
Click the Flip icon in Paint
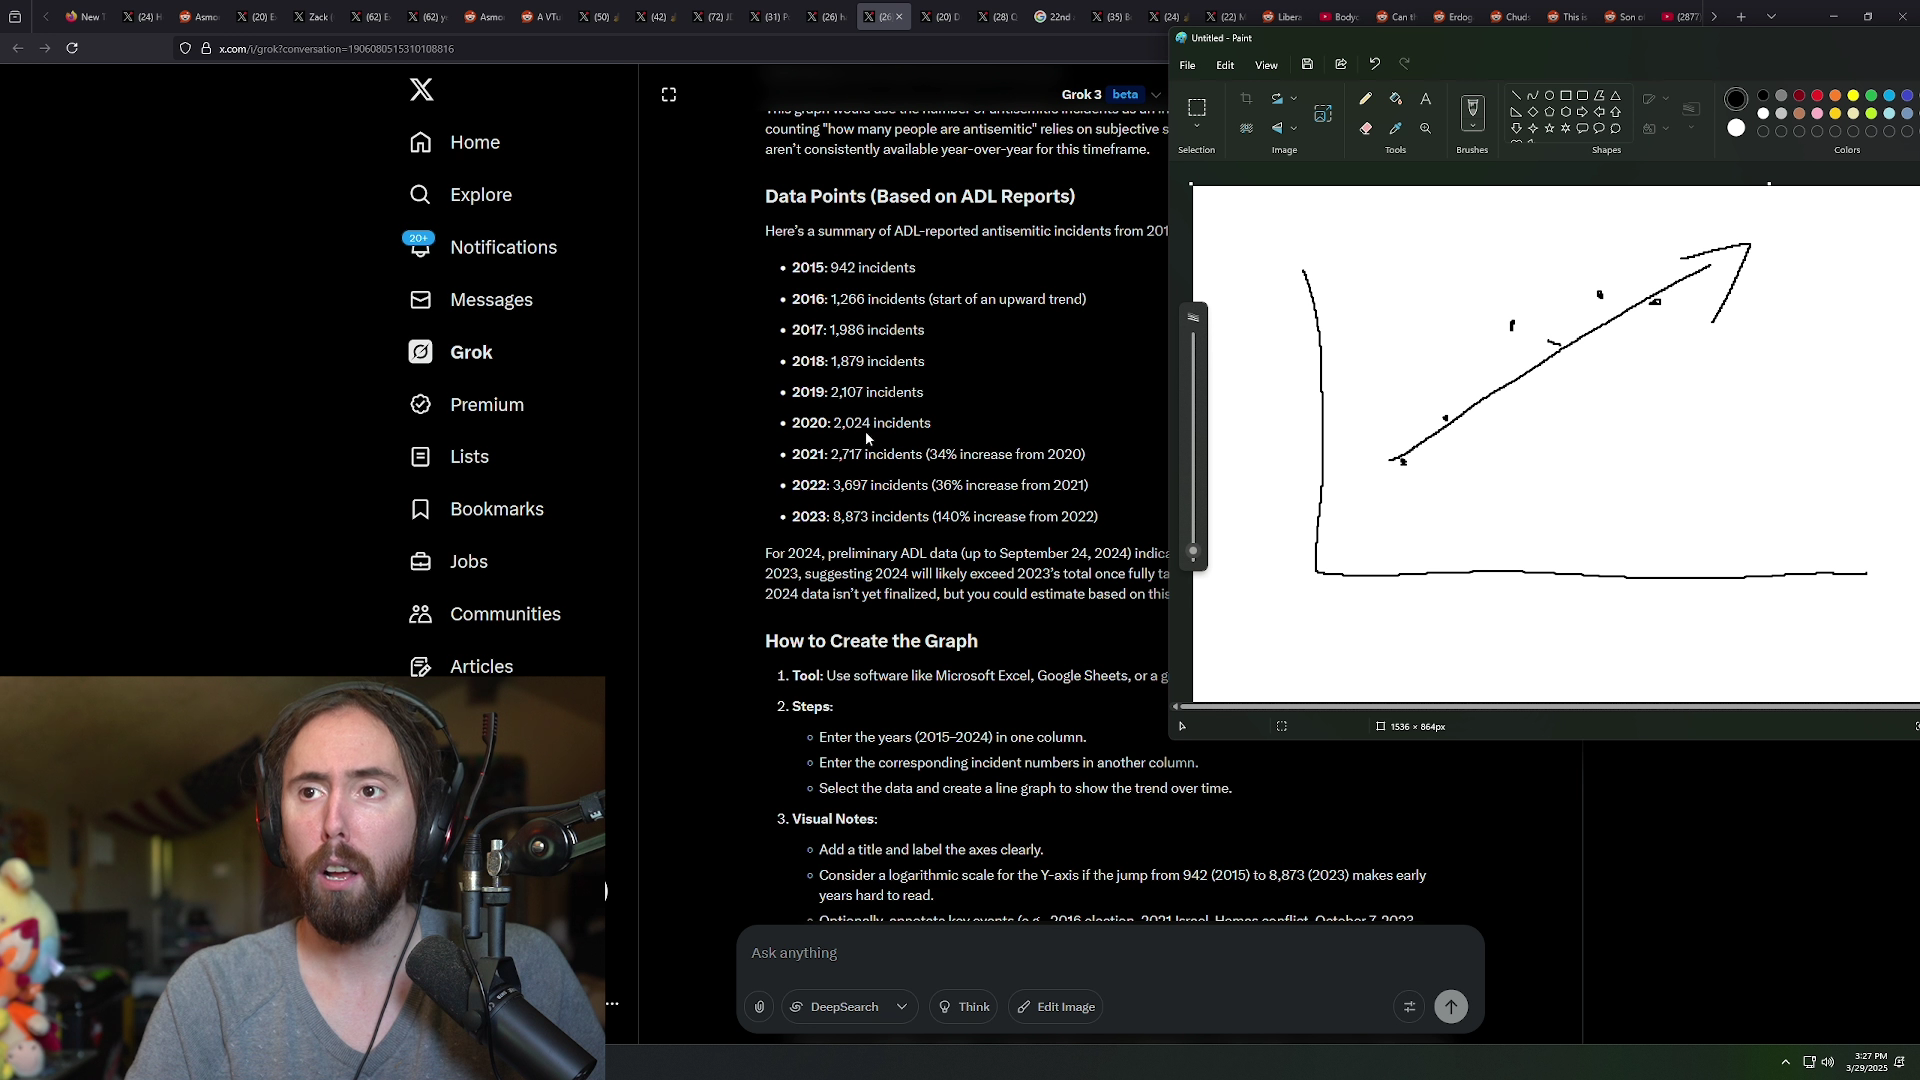tap(1277, 128)
